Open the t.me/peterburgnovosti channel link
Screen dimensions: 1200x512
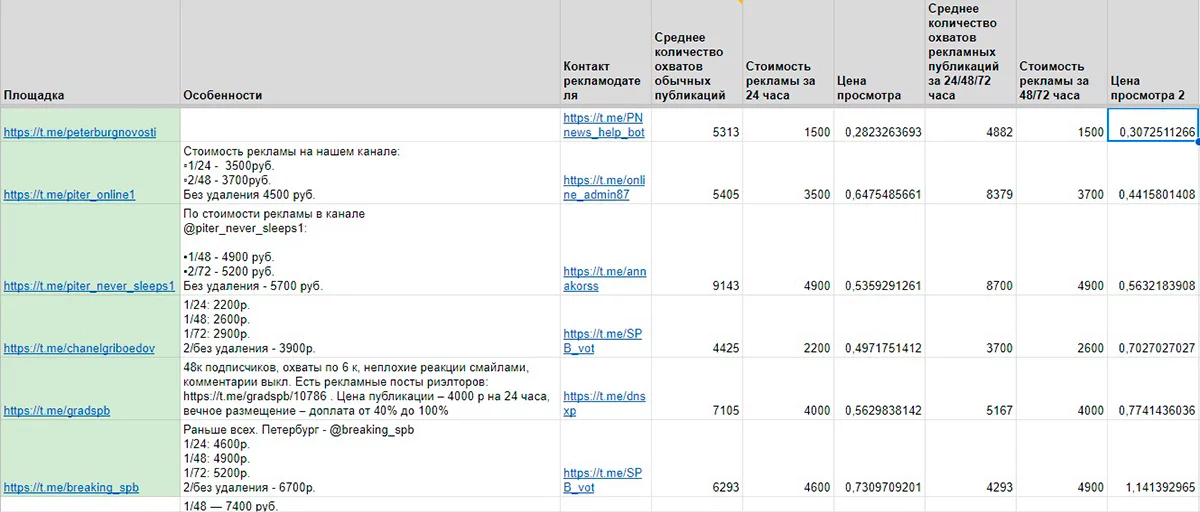(x=80, y=133)
